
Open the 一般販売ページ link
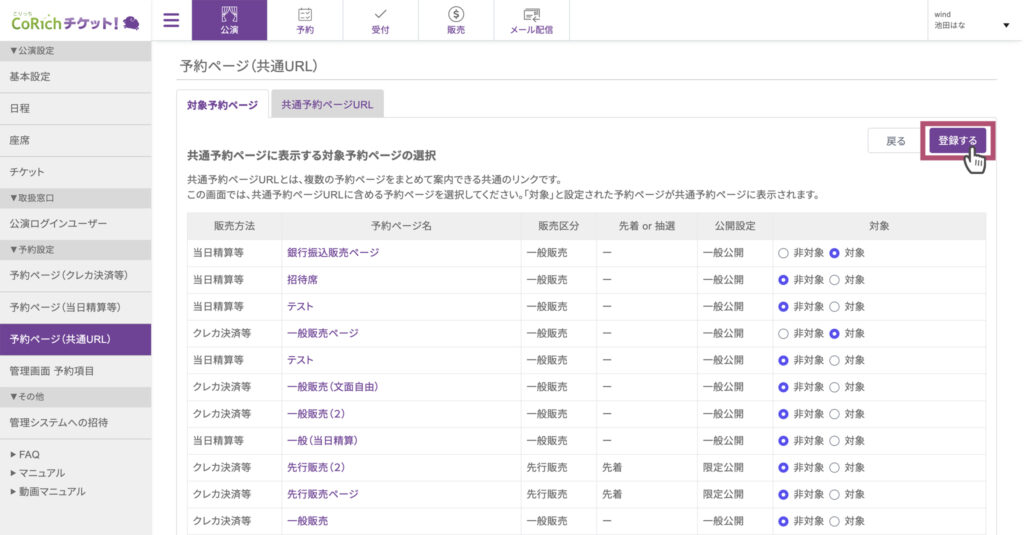click(x=322, y=333)
